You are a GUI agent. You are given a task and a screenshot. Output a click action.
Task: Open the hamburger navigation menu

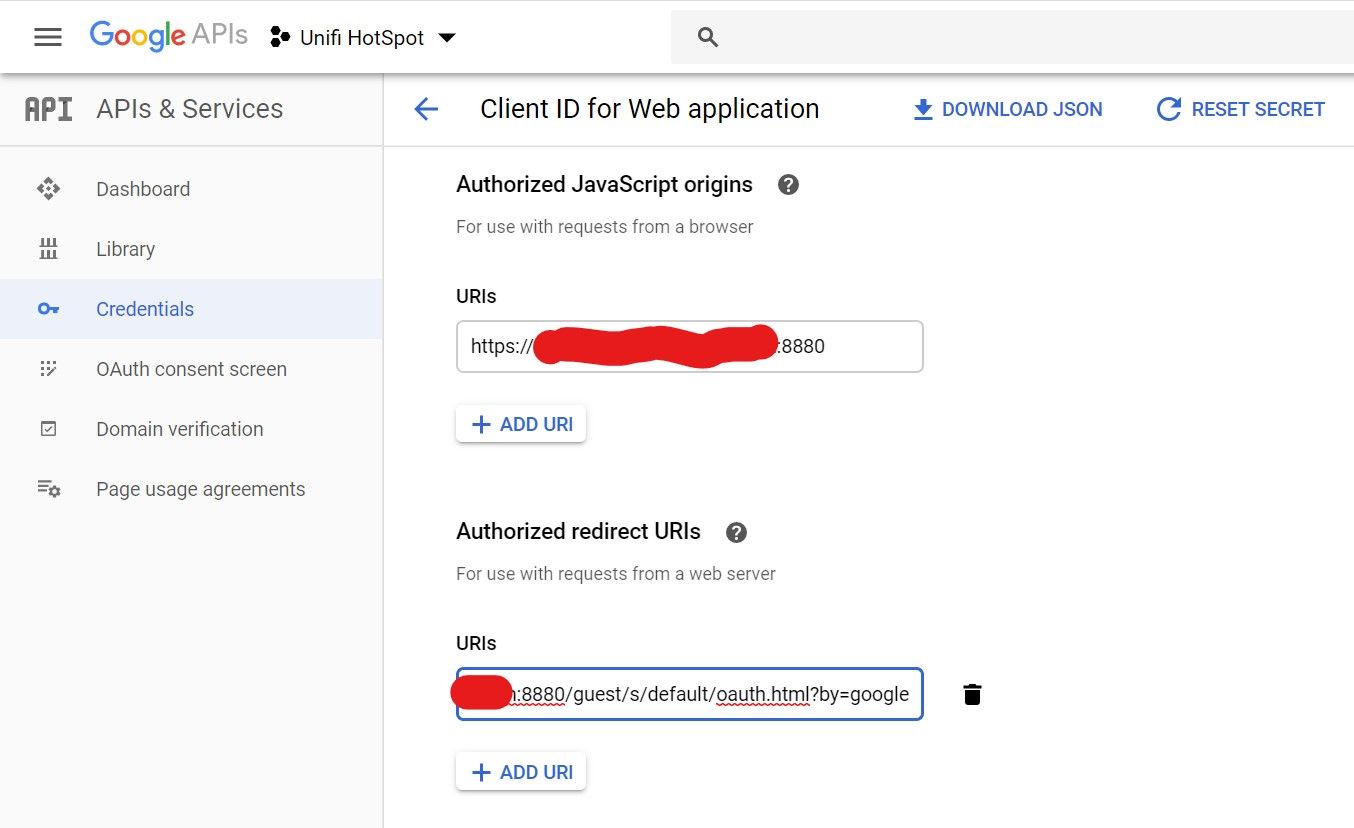pyautogui.click(x=48, y=37)
